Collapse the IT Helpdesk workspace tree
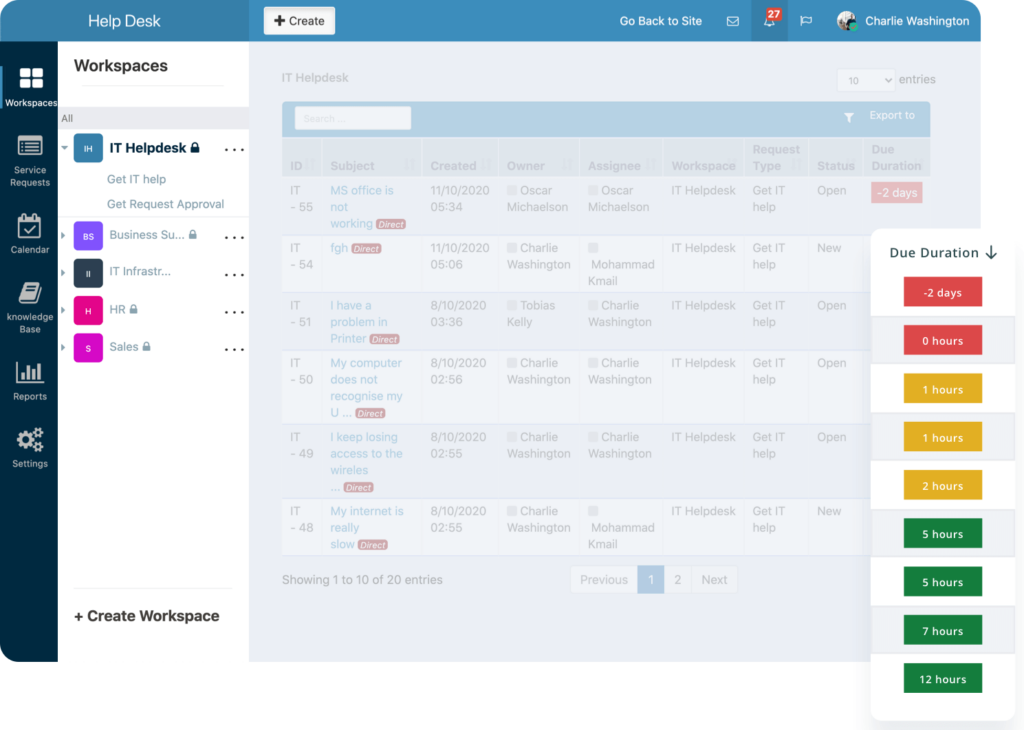 tap(65, 148)
